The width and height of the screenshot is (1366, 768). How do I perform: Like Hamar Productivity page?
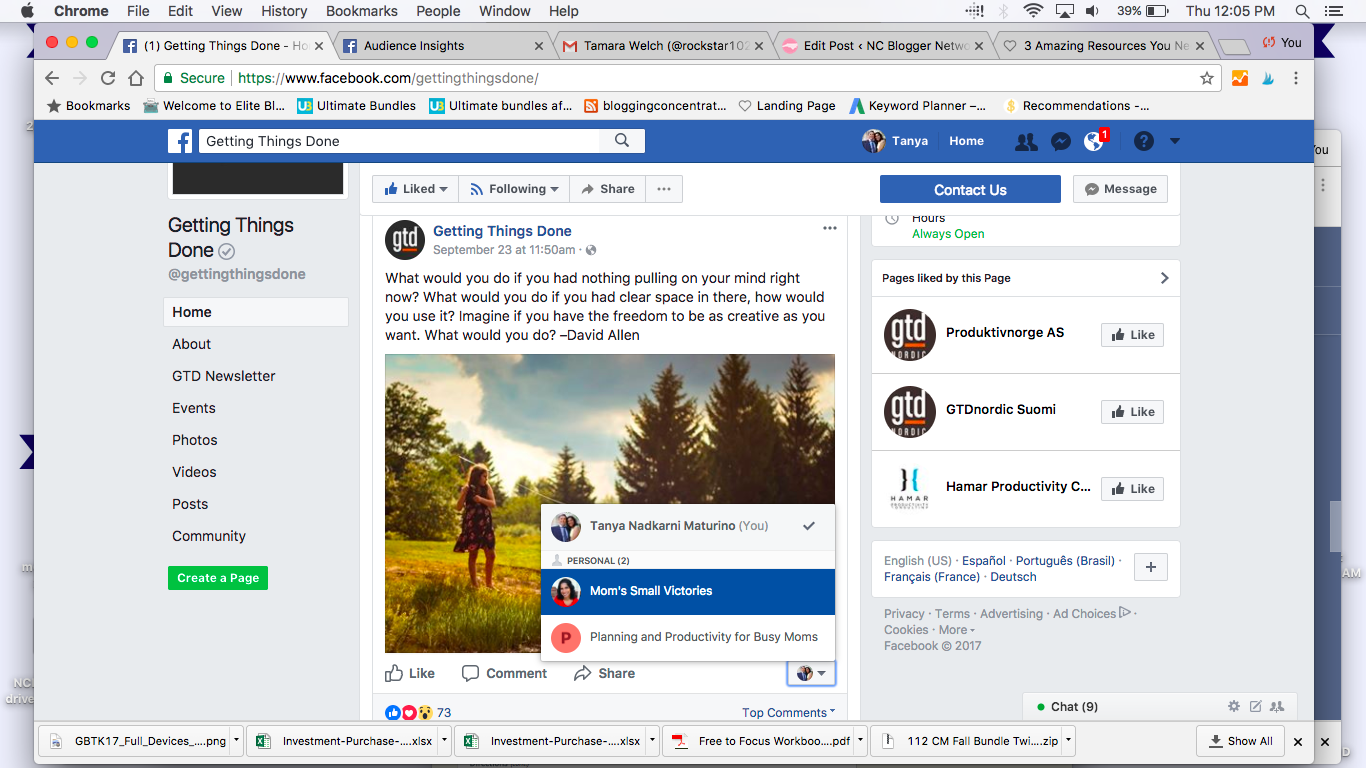tap(1132, 489)
